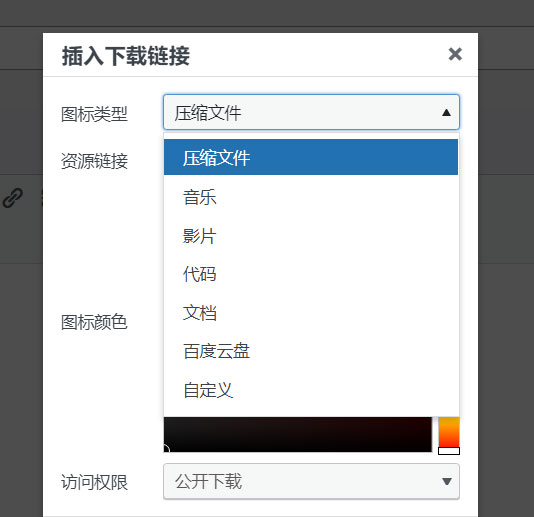Click the 图标颜色 field label
This screenshot has width=534, height=517.
[94, 322]
